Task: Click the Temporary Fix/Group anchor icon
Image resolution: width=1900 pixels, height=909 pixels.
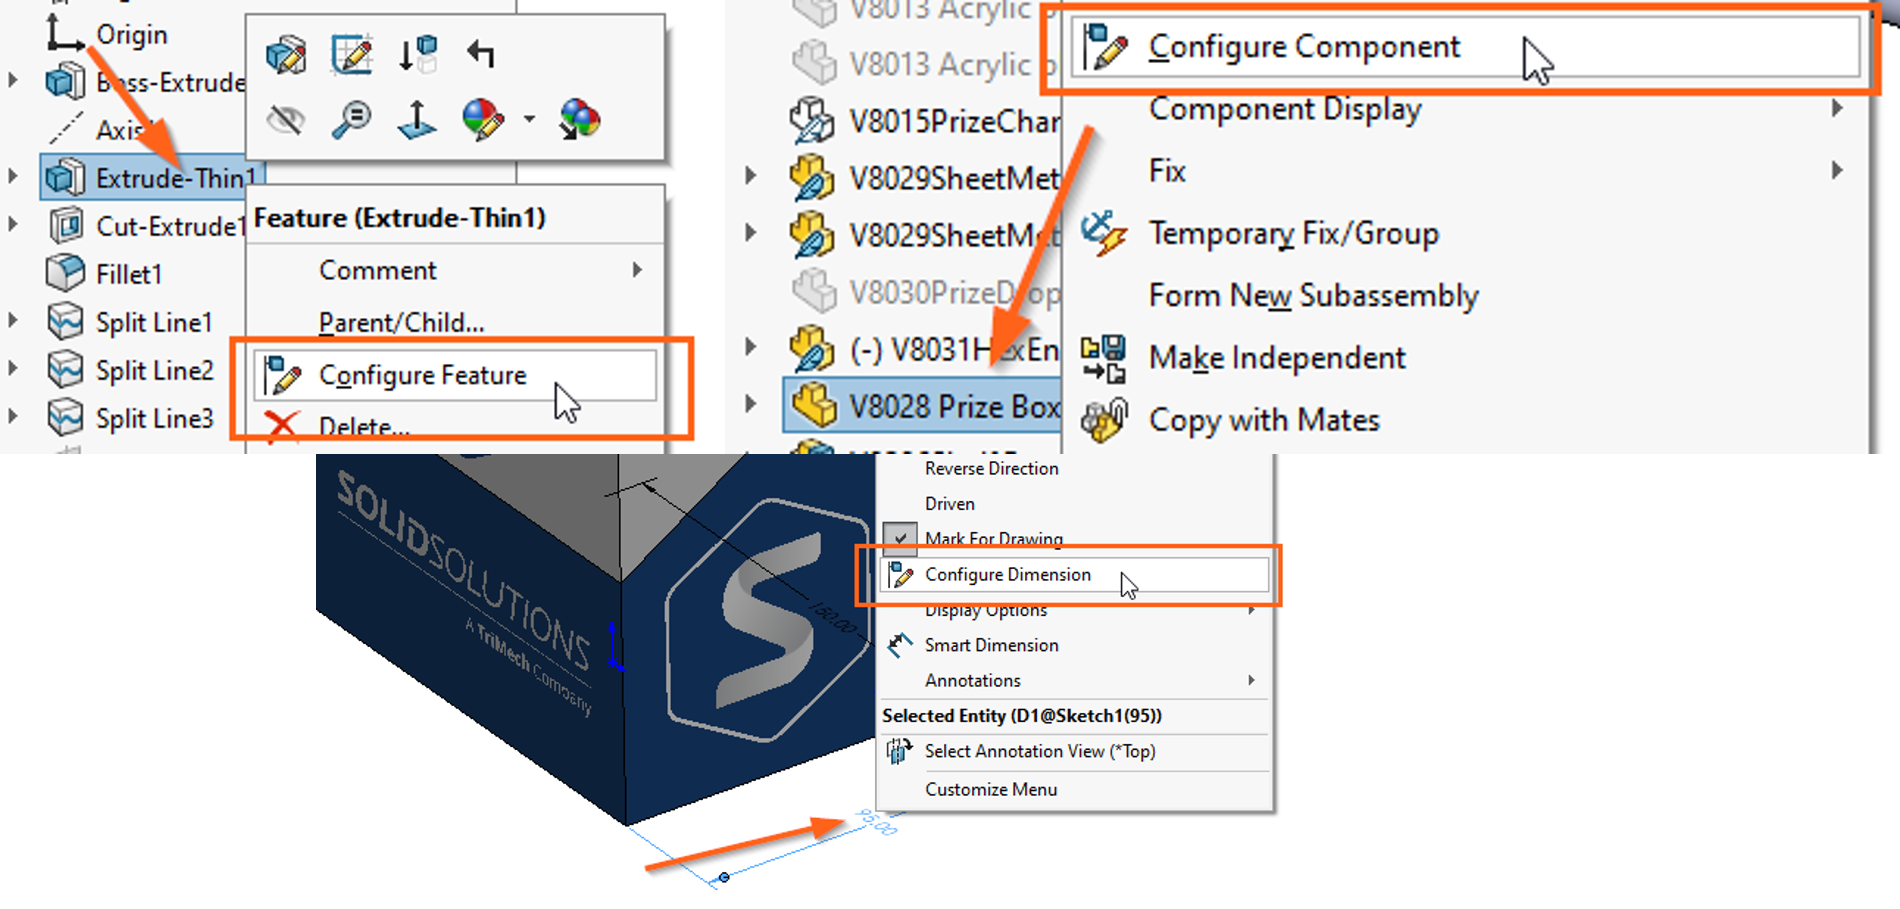Action: pos(1103,231)
